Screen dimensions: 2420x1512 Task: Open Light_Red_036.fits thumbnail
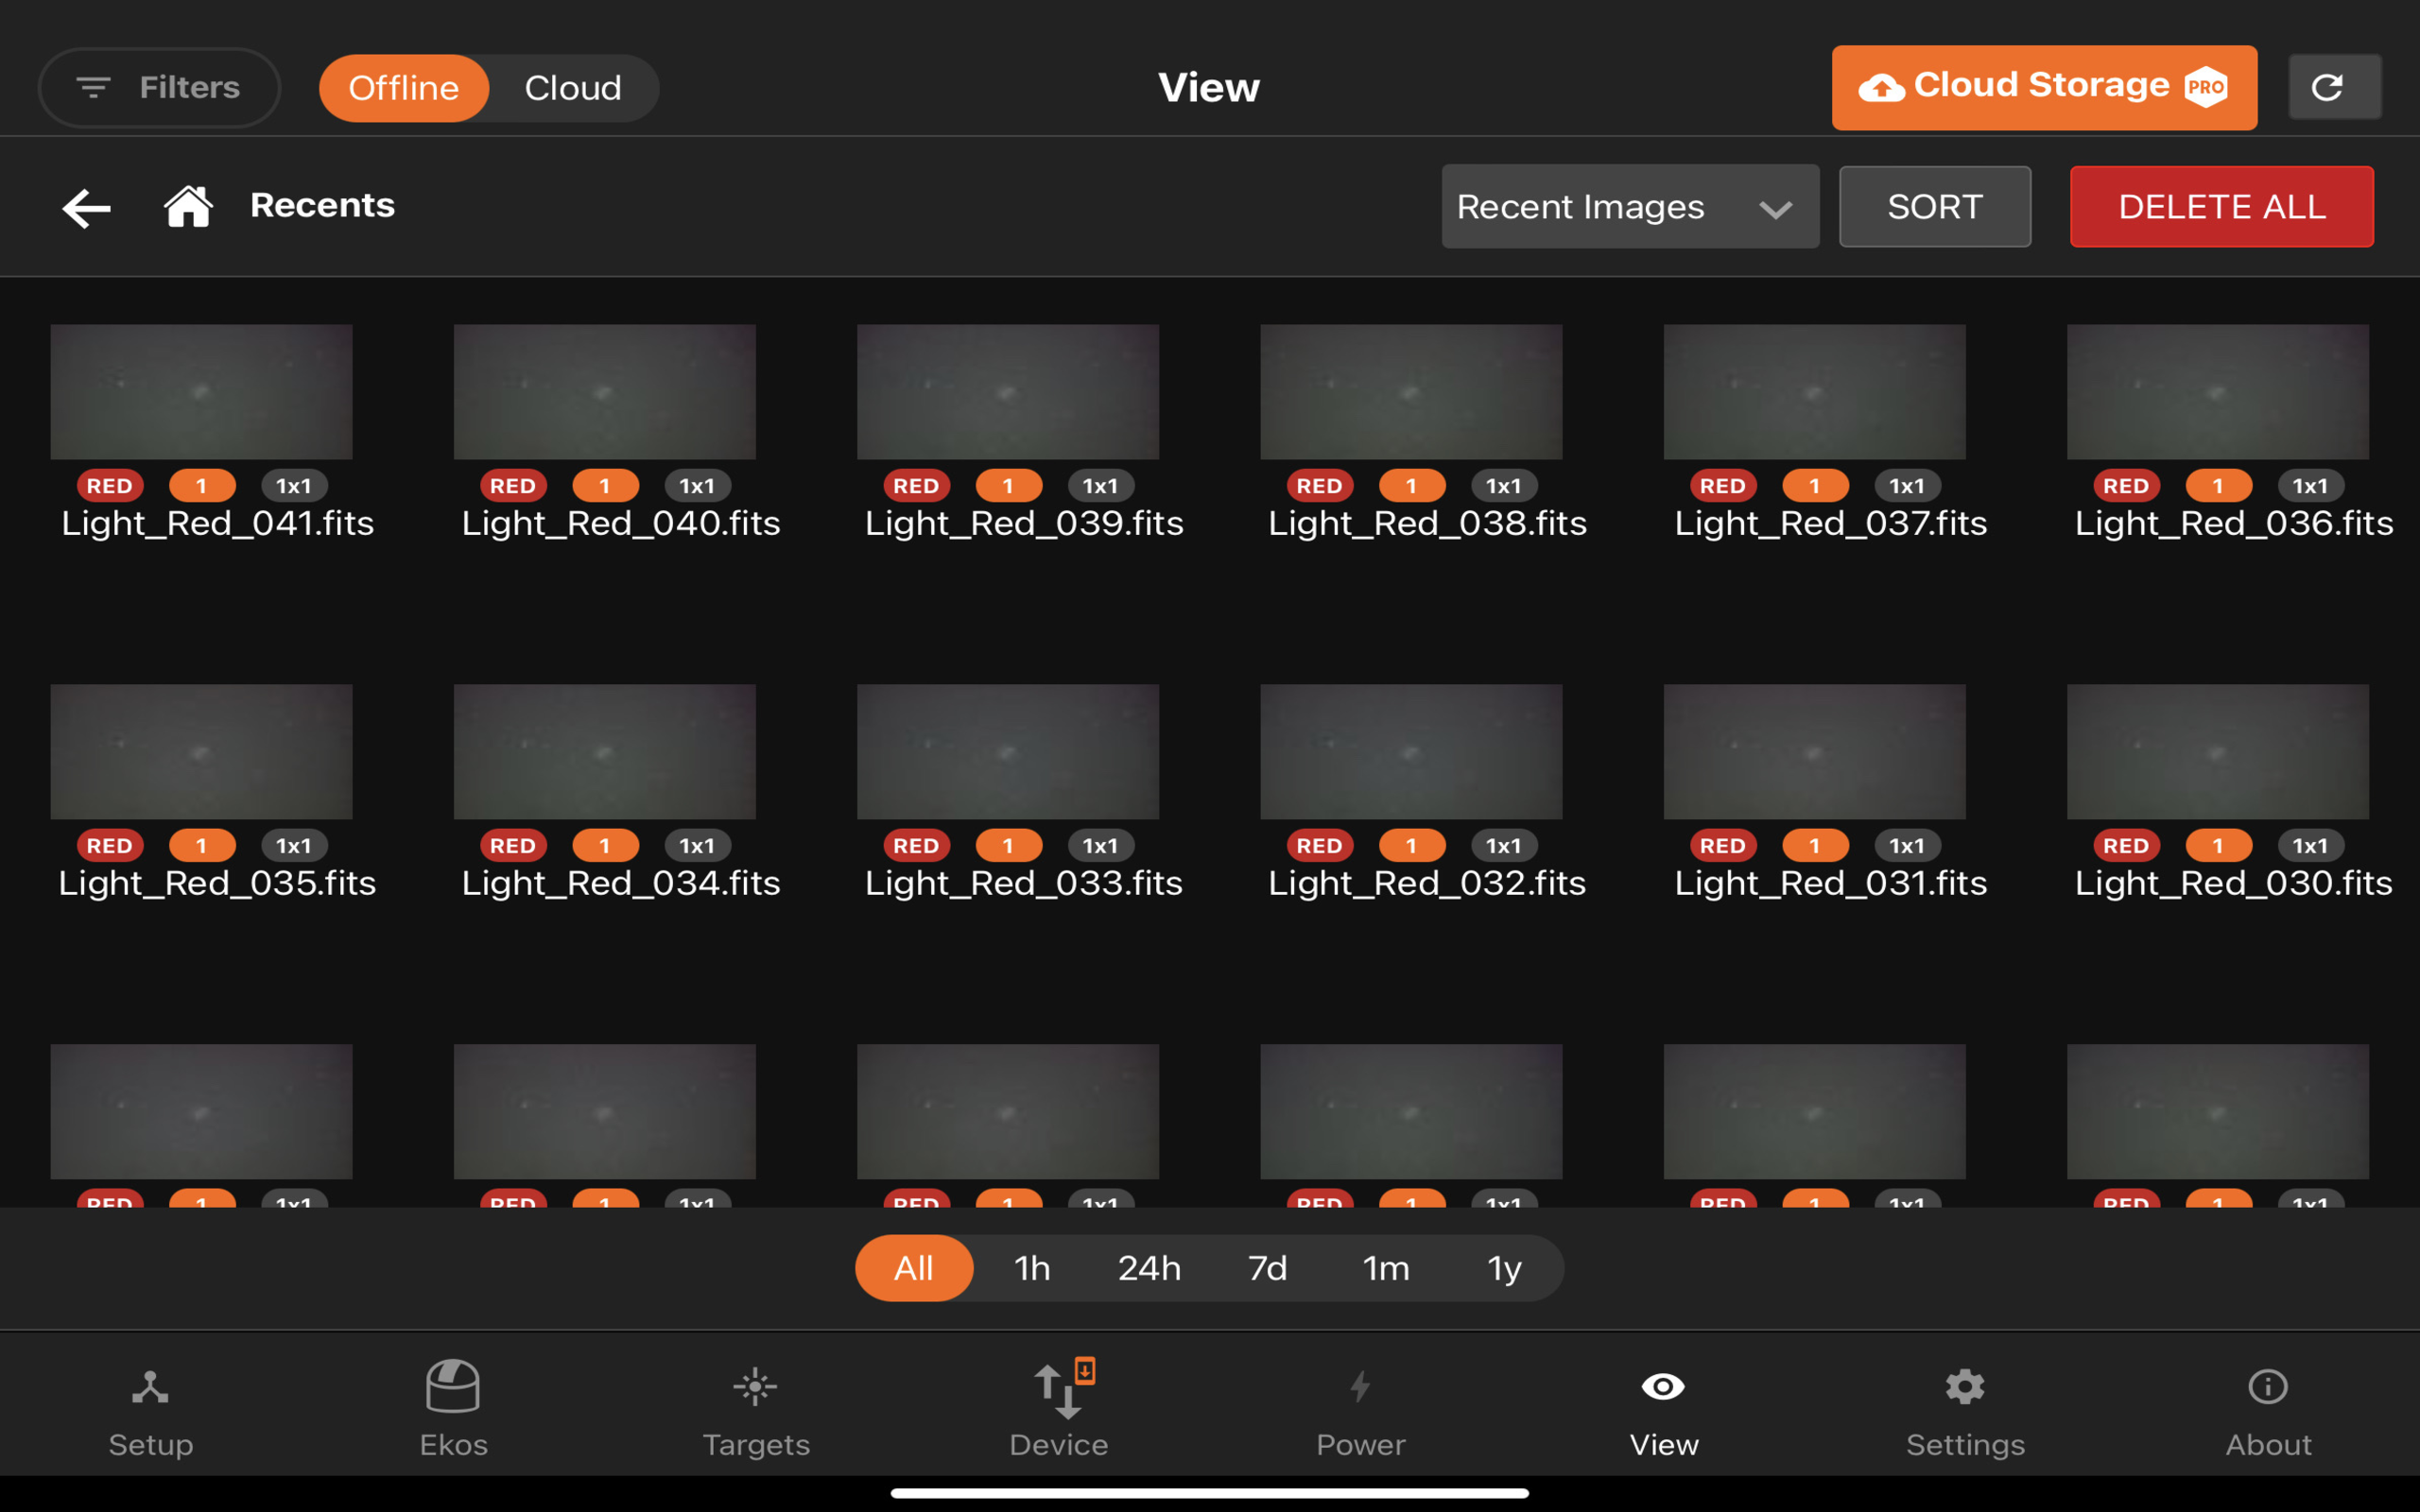[2217, 392]
